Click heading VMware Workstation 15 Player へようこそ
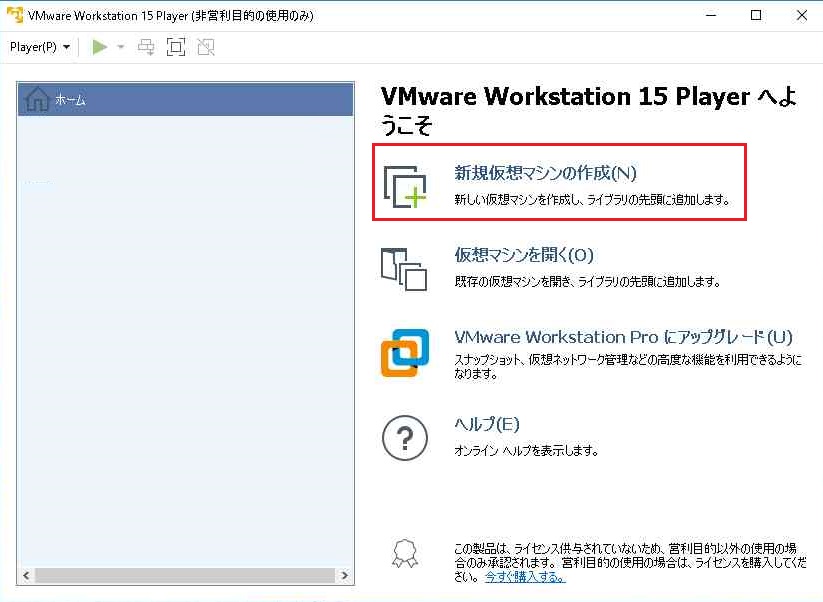823x602 pixels. tap(589, 111)
